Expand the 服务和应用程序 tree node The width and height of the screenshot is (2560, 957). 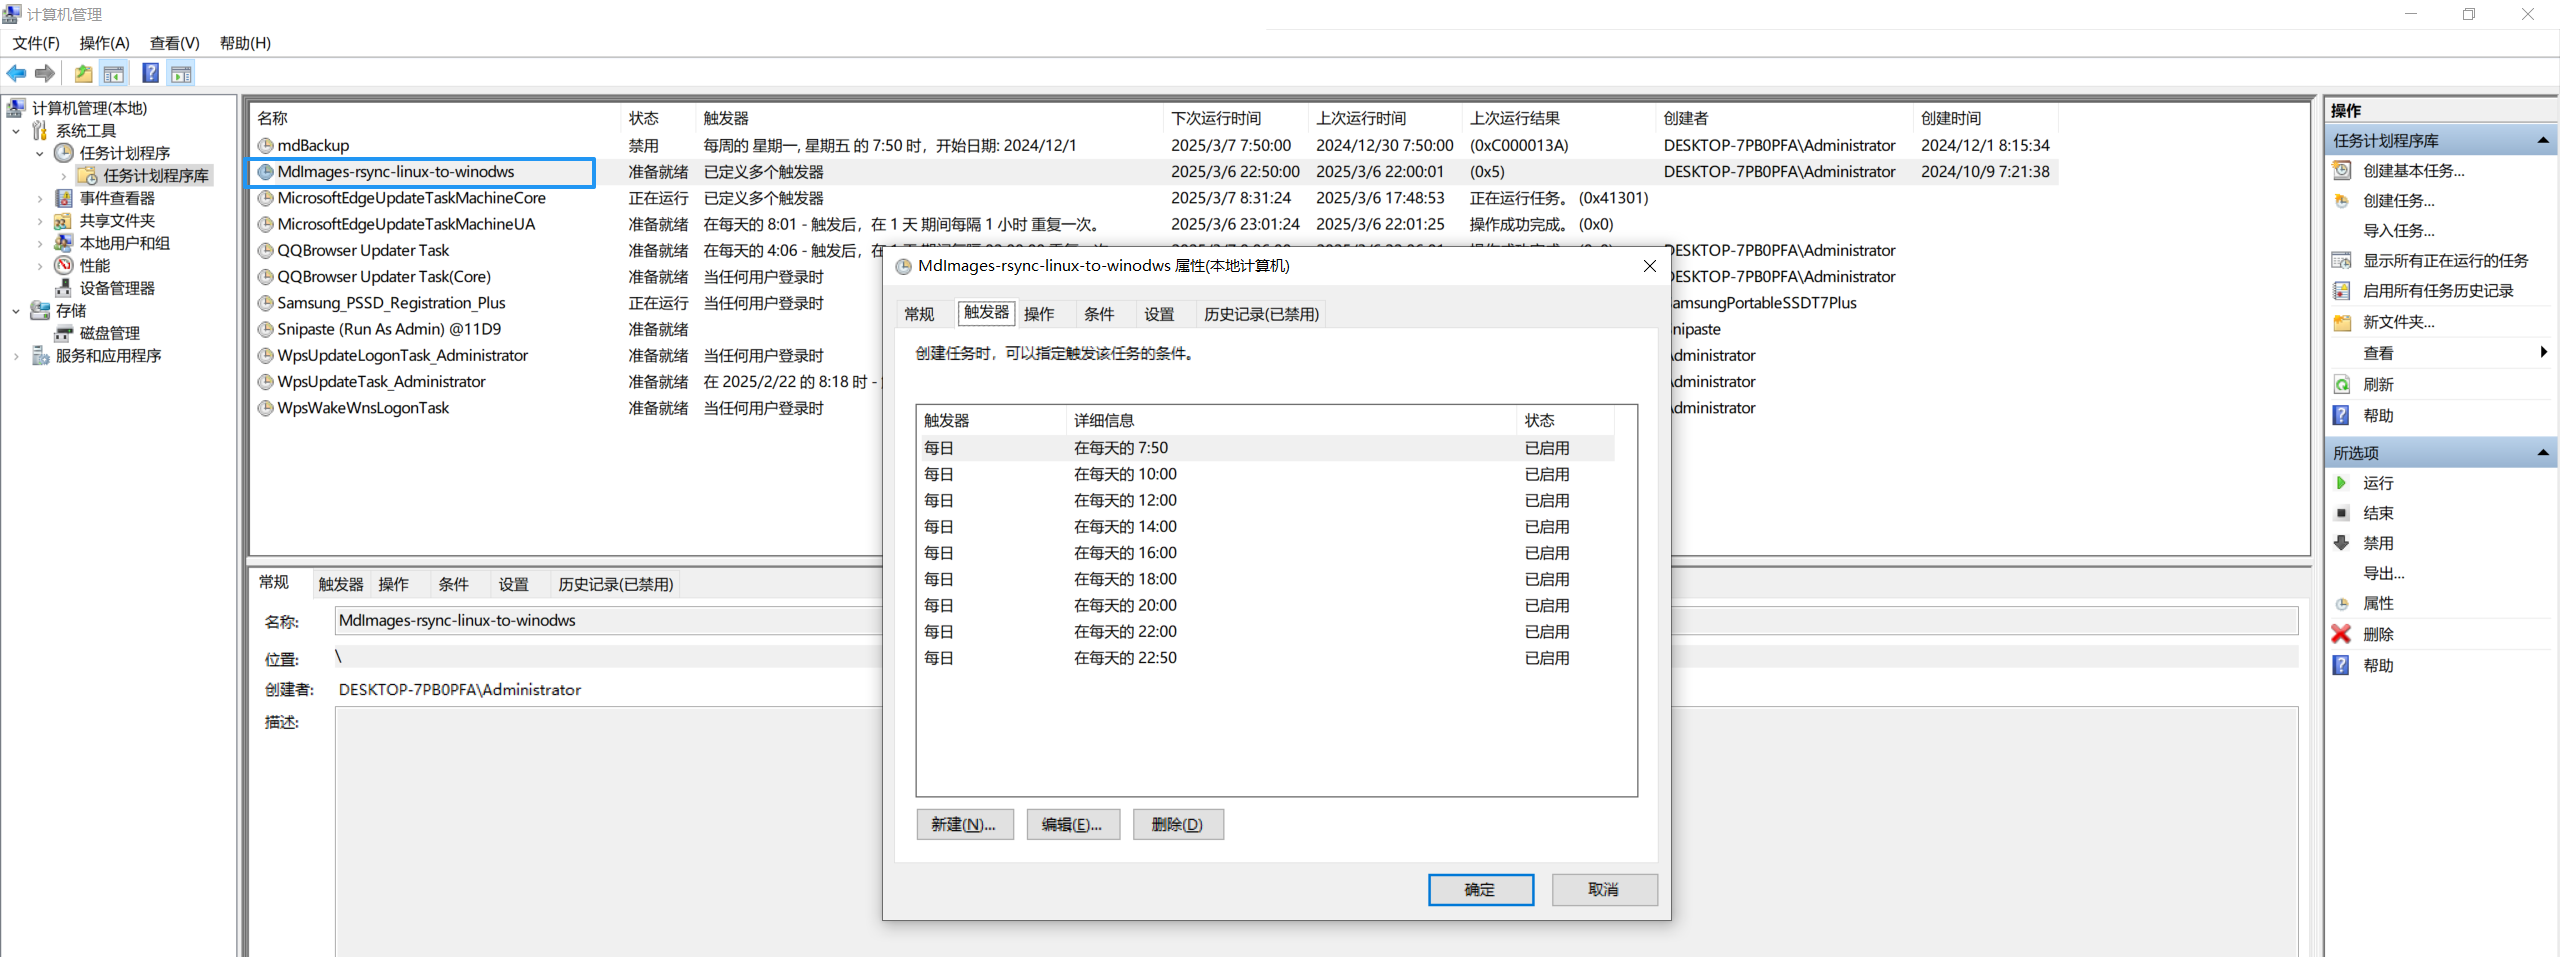[16, 356]
